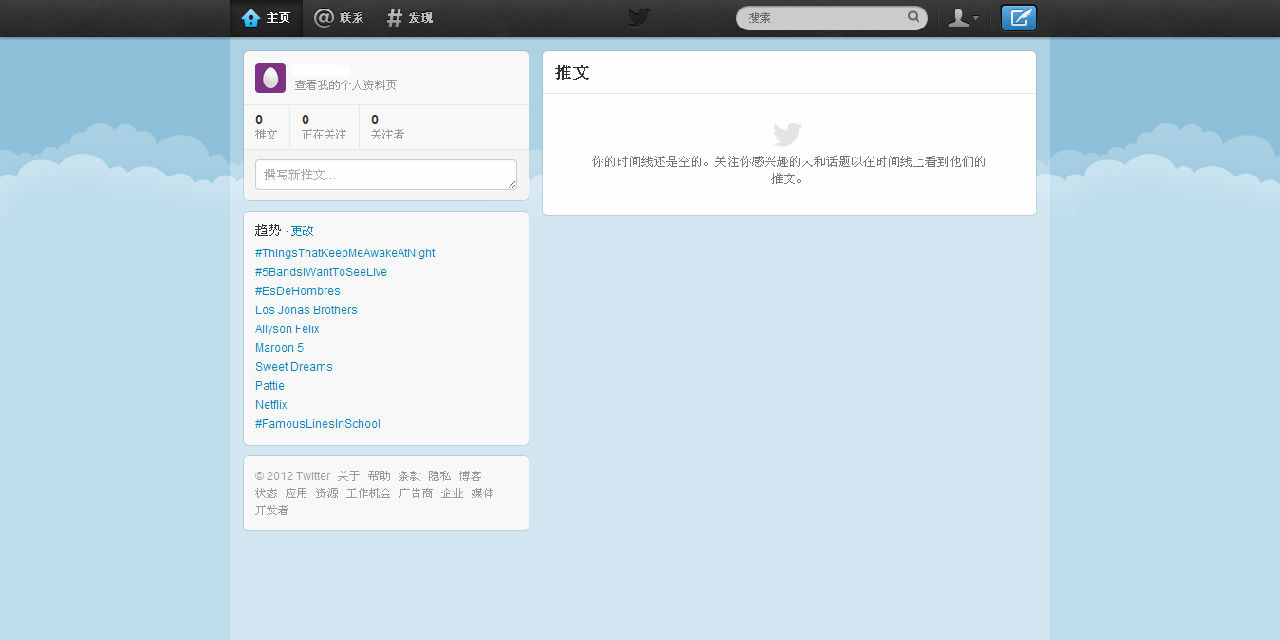Click the 企业 businesses footer link
The image size is (1280, 640).
click(x=452, y=493)
